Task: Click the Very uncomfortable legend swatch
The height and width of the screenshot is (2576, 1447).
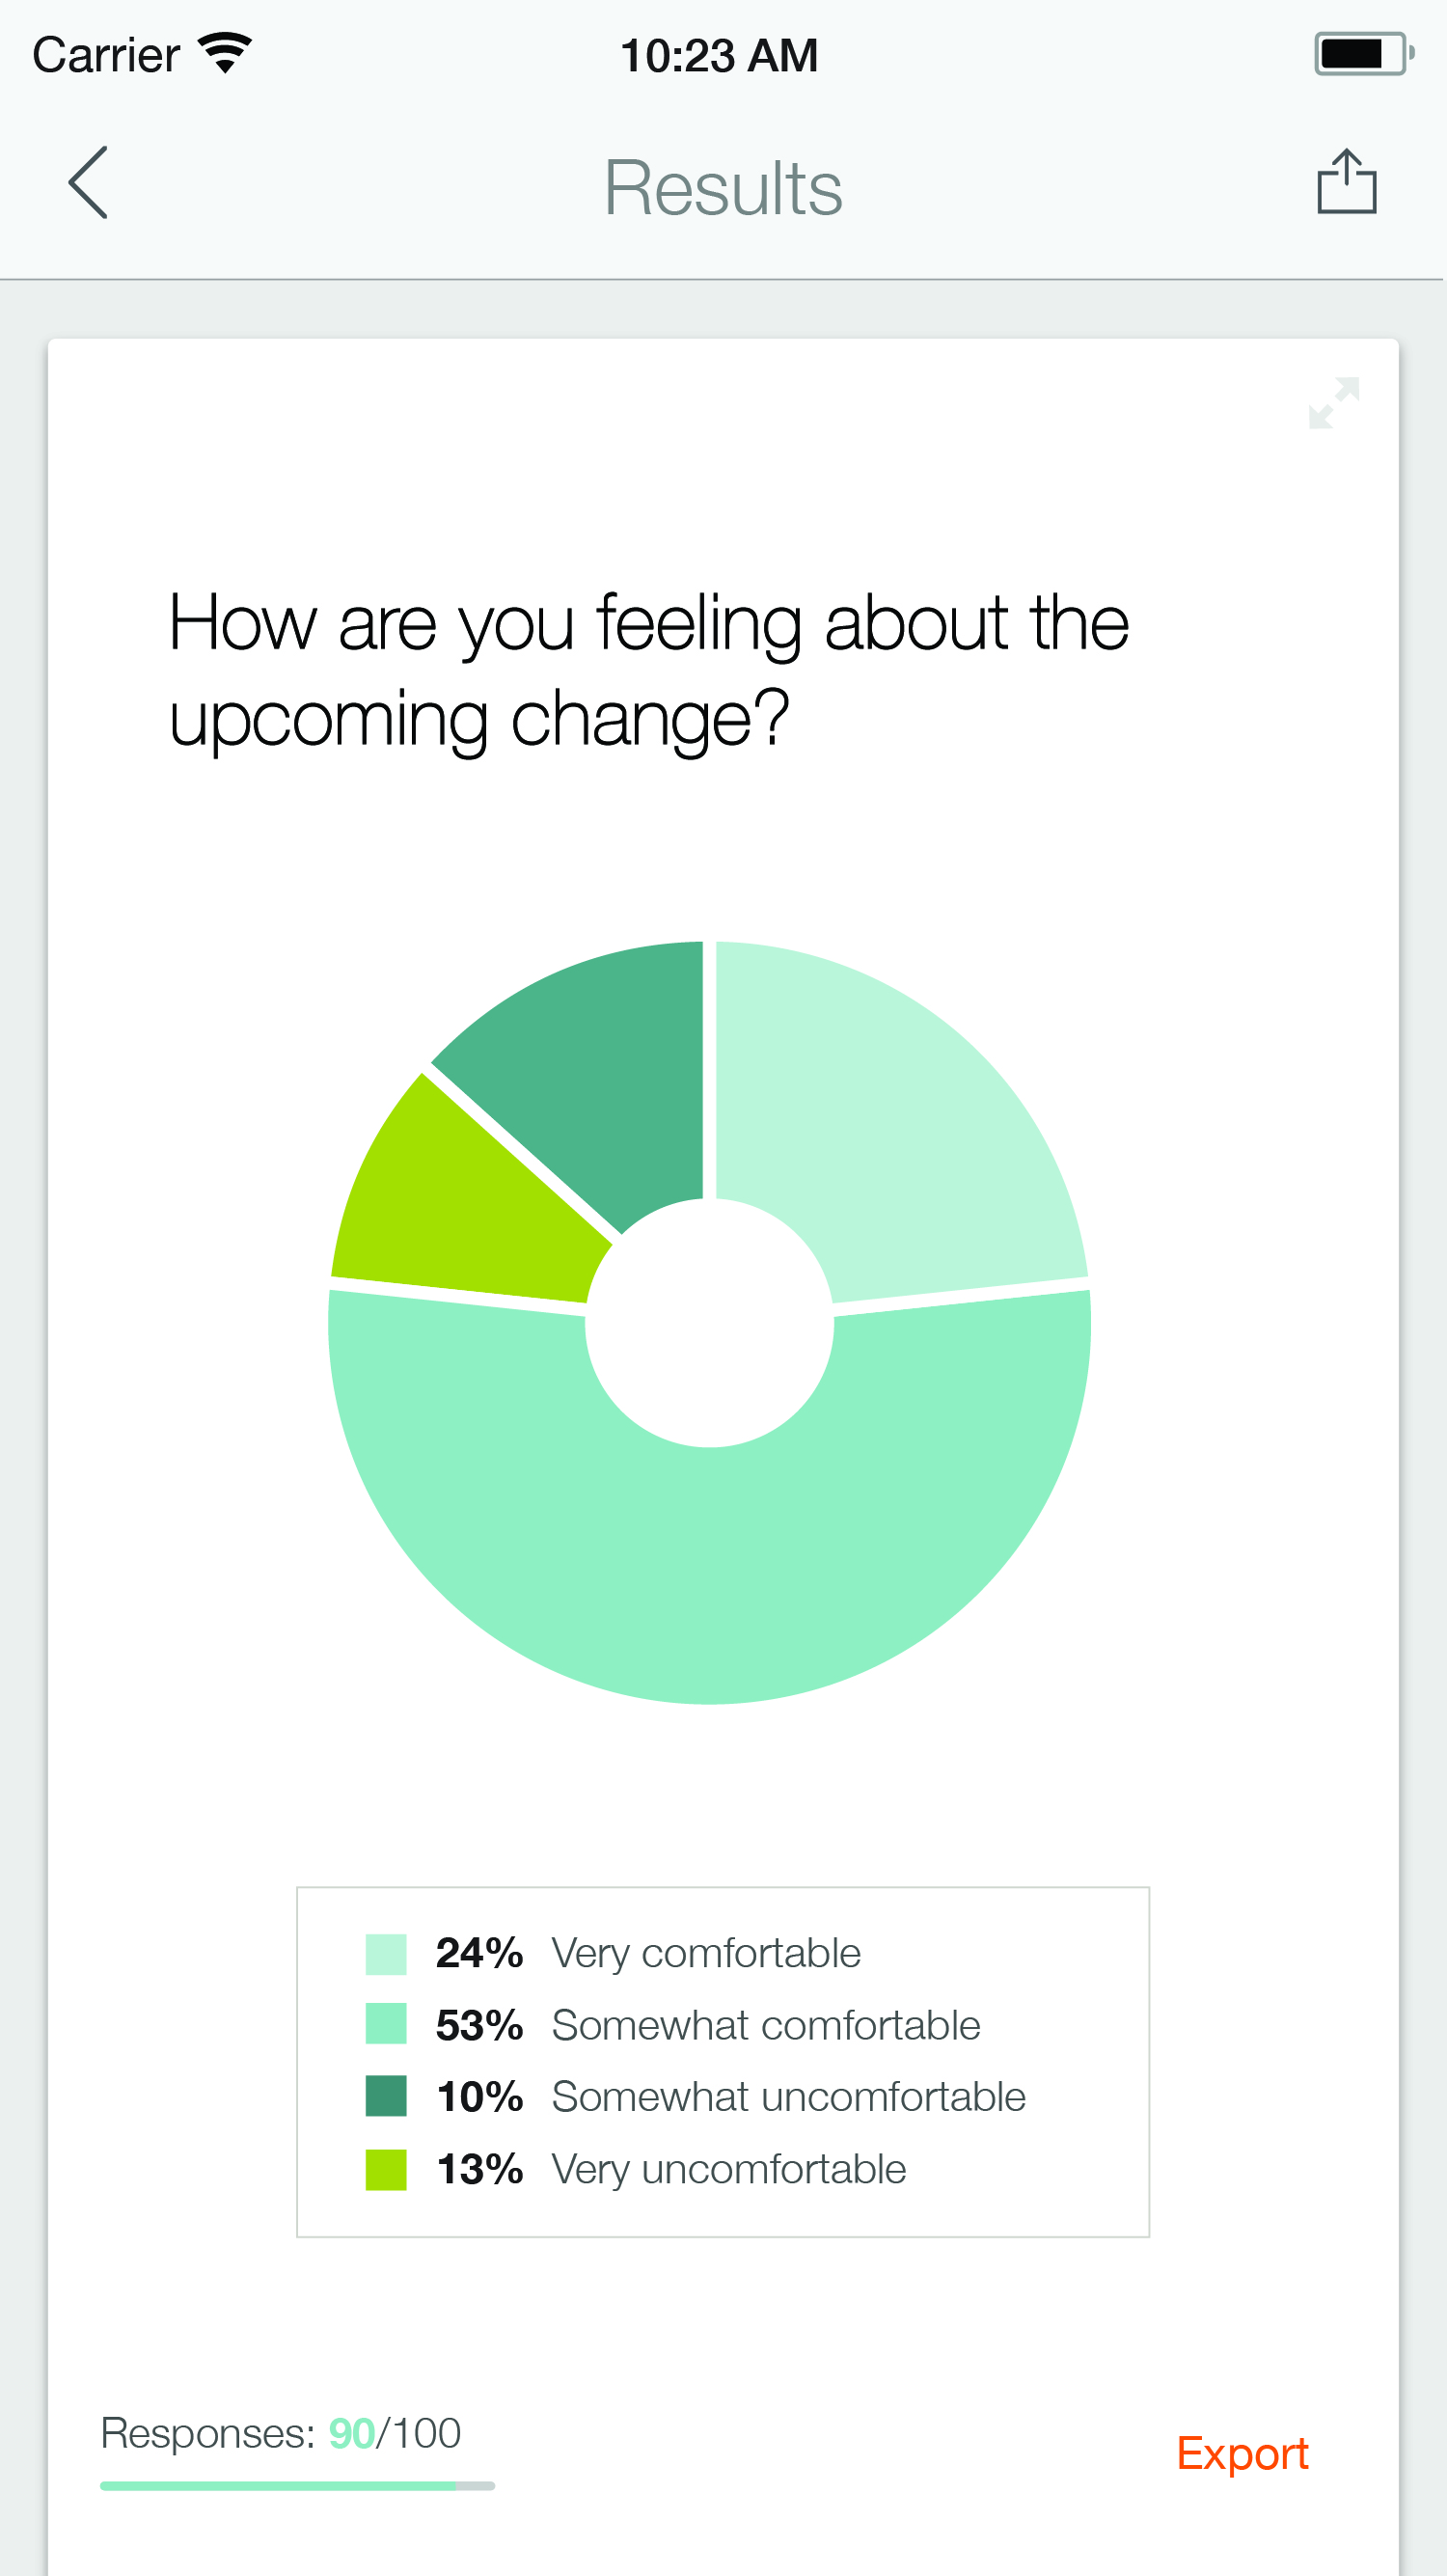Action: pyautogui.click(x=386, y=2169)
